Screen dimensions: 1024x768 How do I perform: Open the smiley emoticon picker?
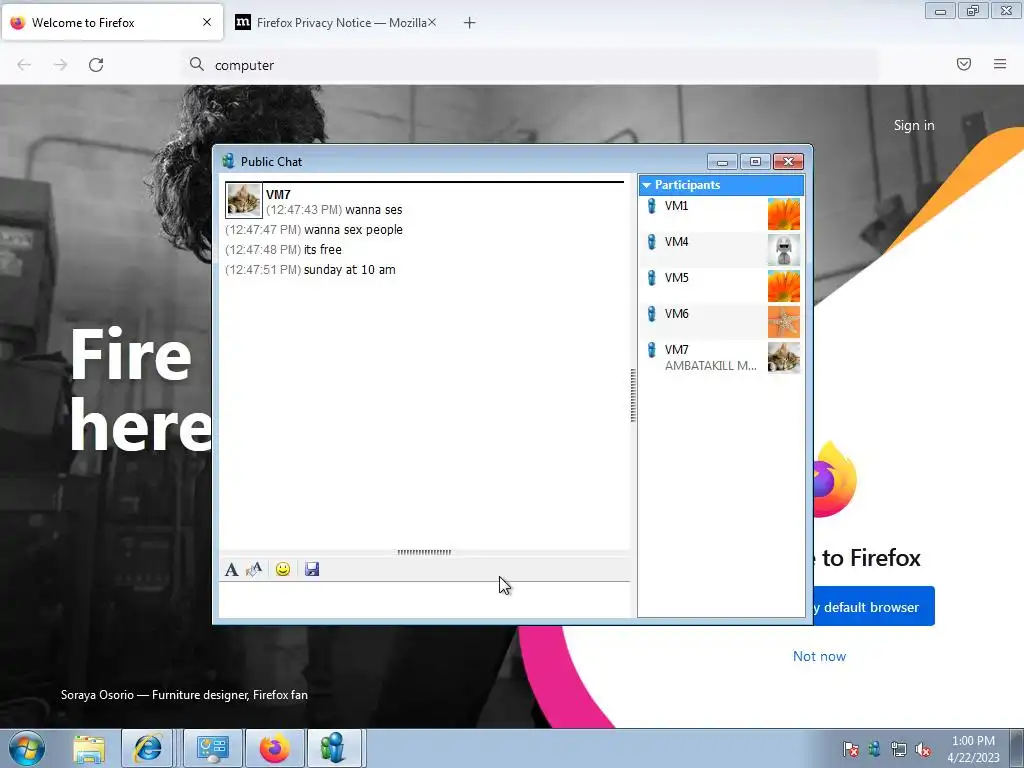tap(283, 569)
